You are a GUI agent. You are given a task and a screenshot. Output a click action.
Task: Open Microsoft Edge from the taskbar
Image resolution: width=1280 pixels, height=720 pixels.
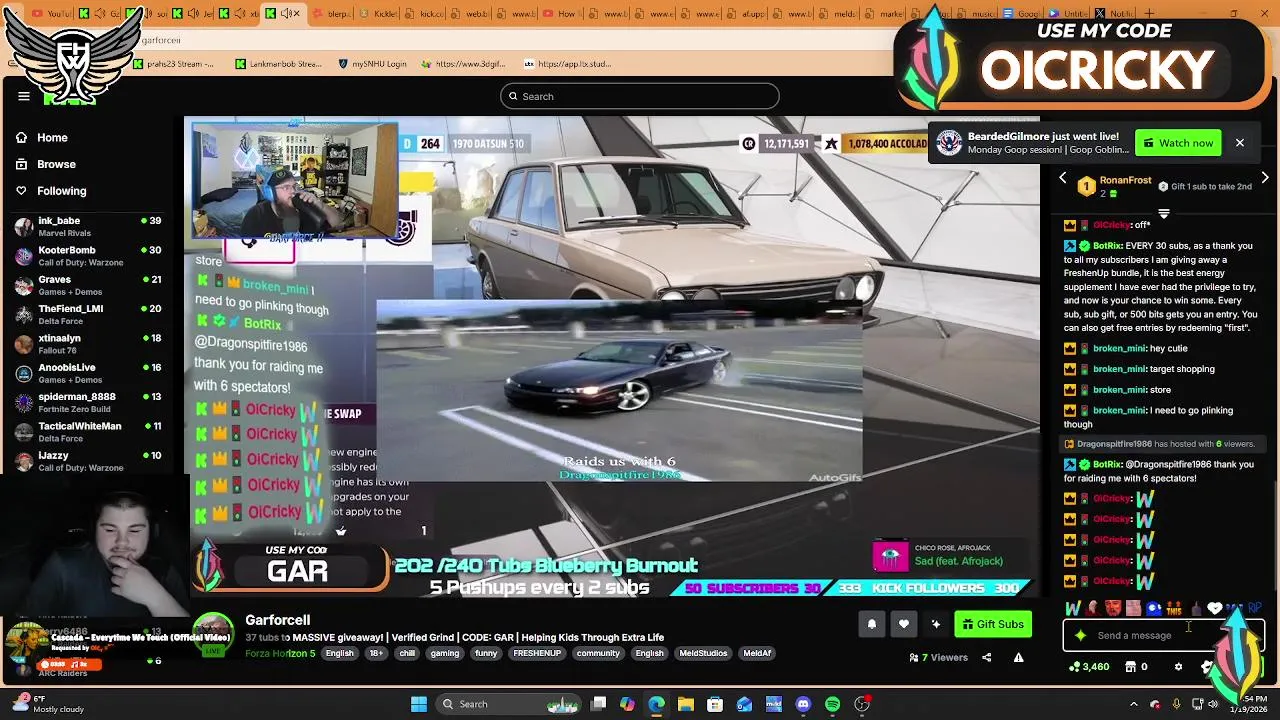pyautogui.click(x=656, y=704)
